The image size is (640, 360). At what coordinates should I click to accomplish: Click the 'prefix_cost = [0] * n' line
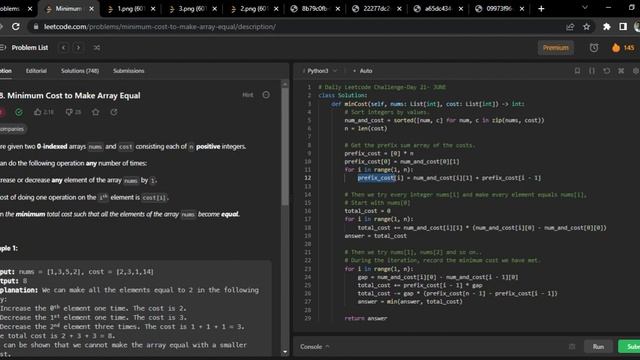coord(379,153)
